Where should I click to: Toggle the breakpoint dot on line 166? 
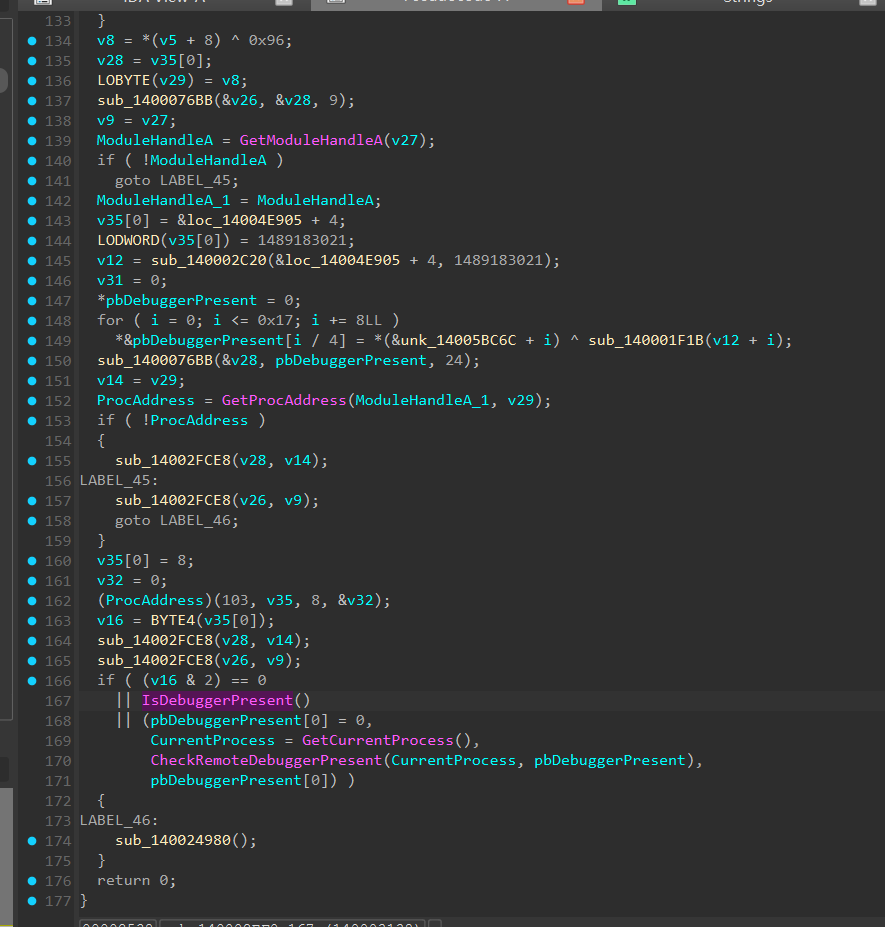32,681
